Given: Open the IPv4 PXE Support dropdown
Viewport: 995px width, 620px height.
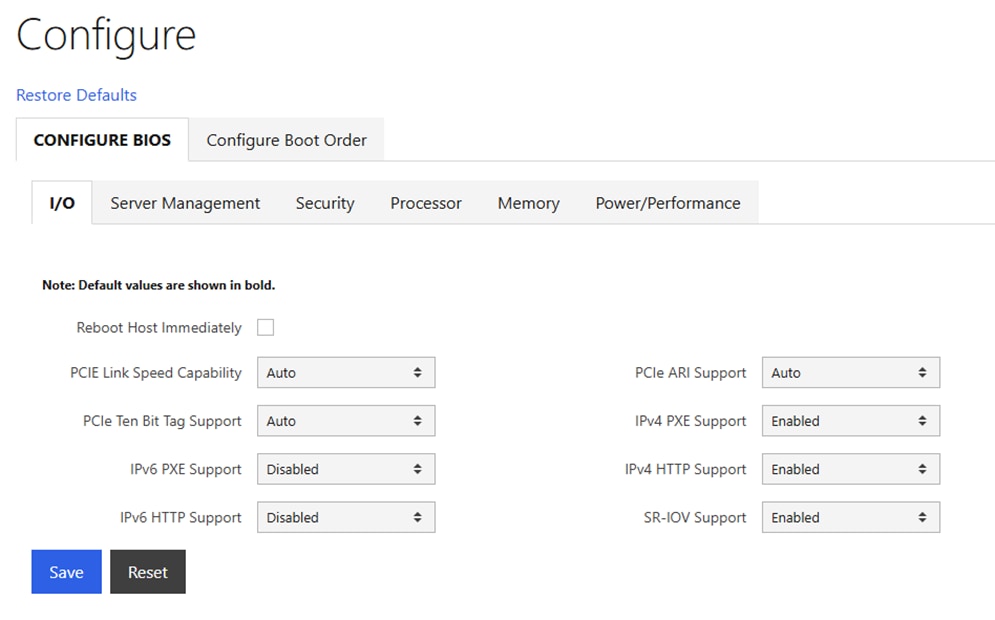Looking at the screenshot, I should coord(850,420).
